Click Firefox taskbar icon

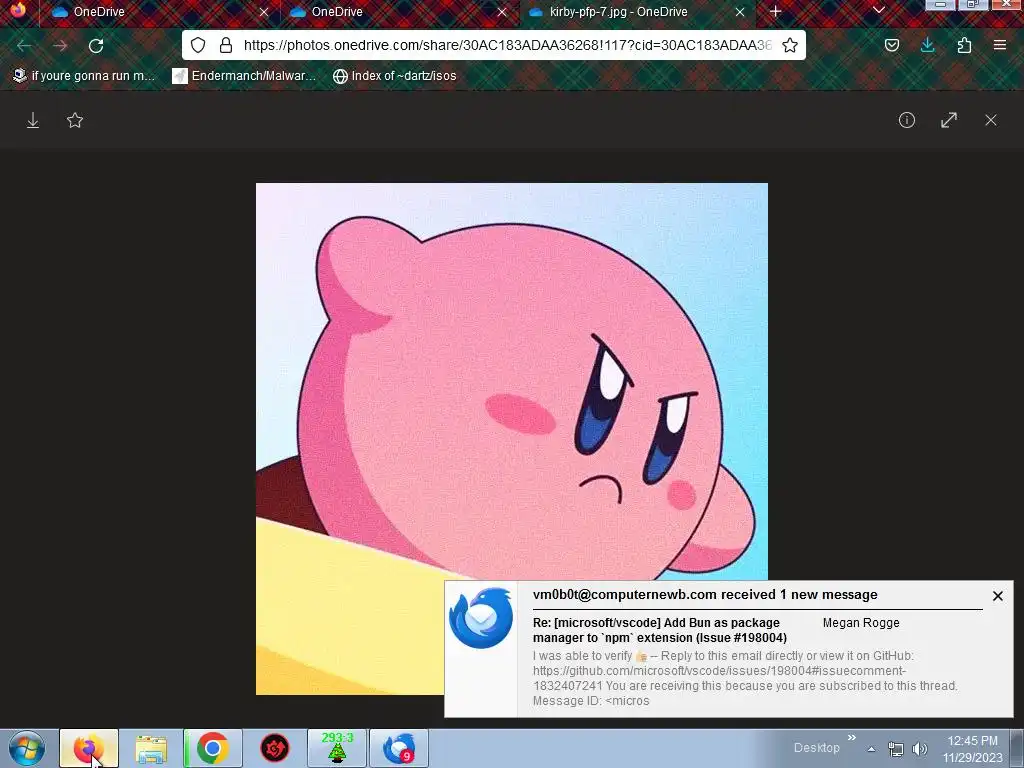click(x=89, y=748)
